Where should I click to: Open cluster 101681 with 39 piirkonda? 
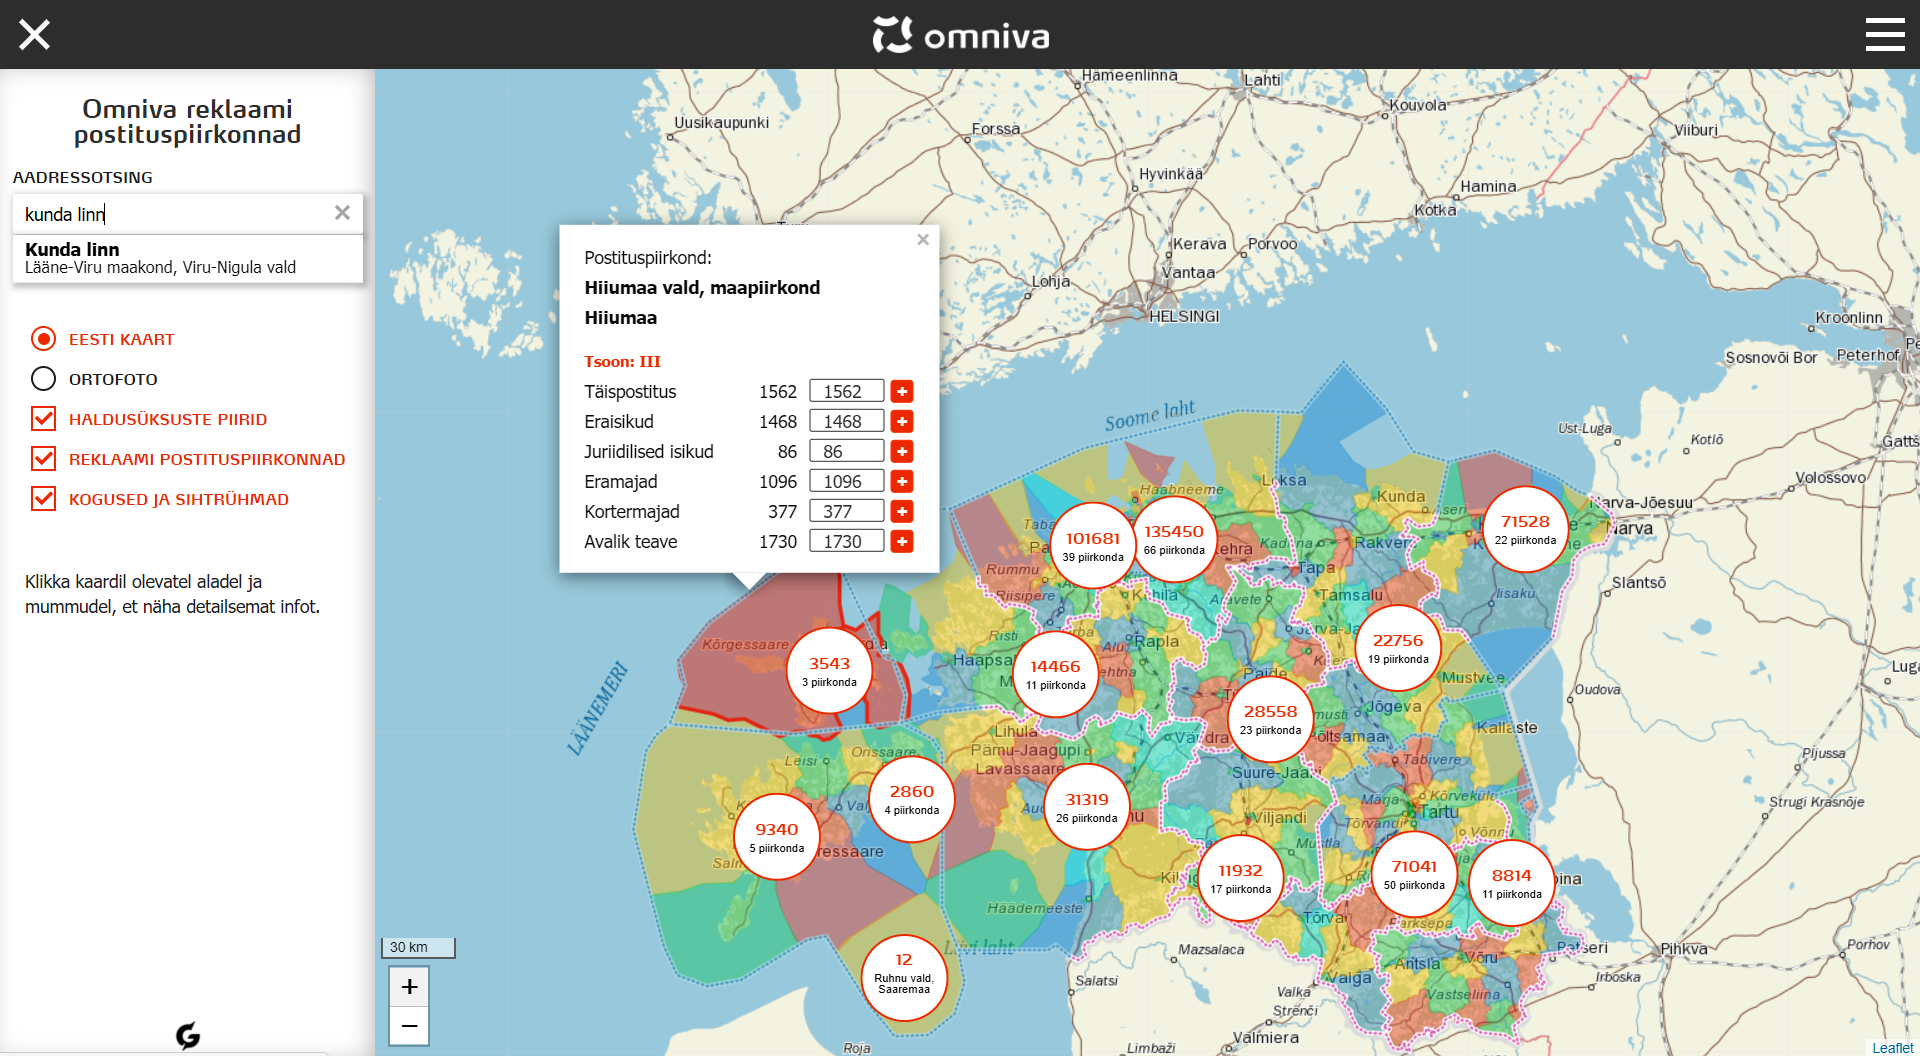coord(1092,546)
